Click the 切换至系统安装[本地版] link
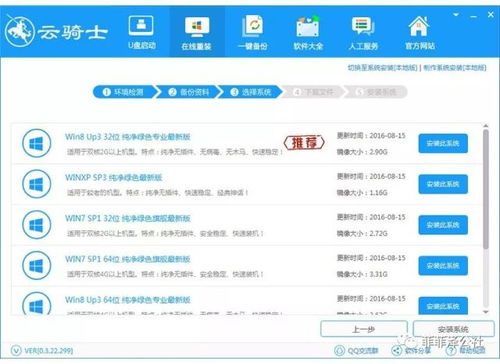Screen dimensions: 500x364 pyautogui.click(x=382, y=68)
